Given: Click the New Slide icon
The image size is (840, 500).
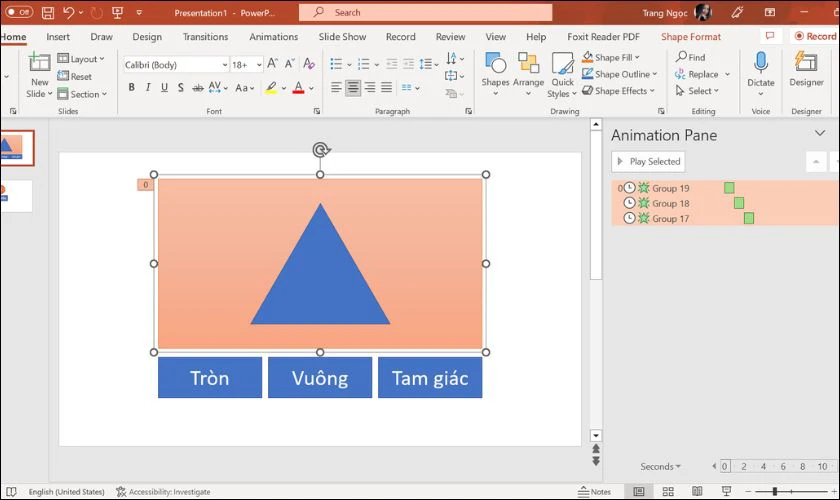Looking at the screenshot, I should coord(39,63).
